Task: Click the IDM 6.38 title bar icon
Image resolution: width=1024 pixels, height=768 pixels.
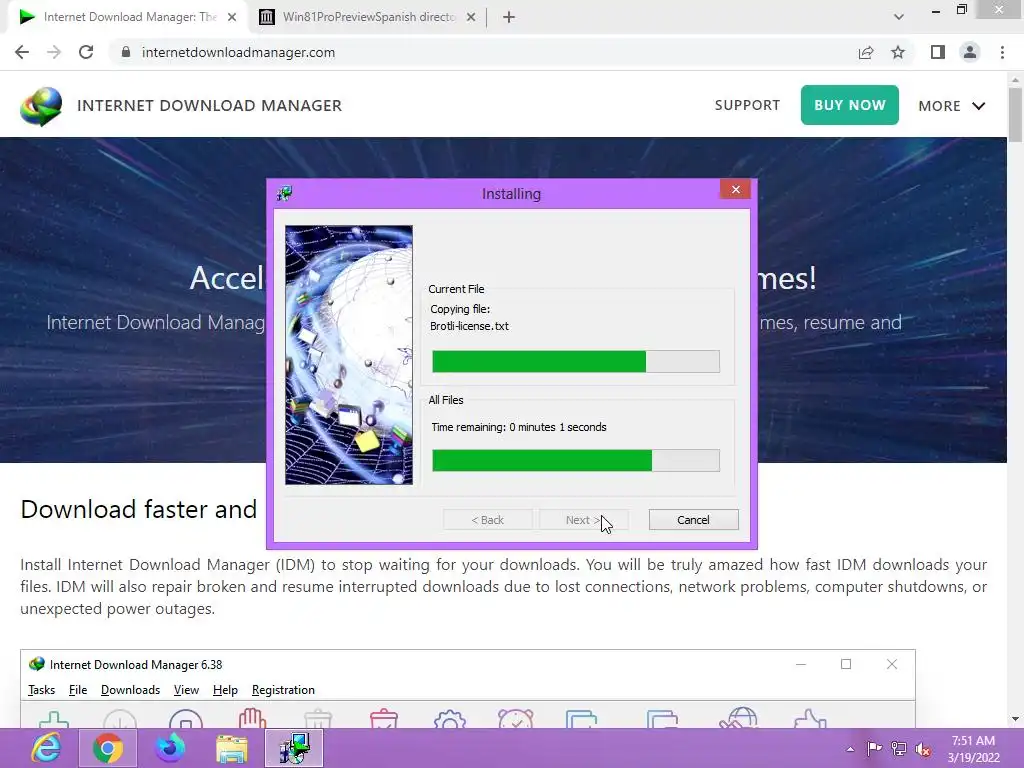Action: [37, 664]
